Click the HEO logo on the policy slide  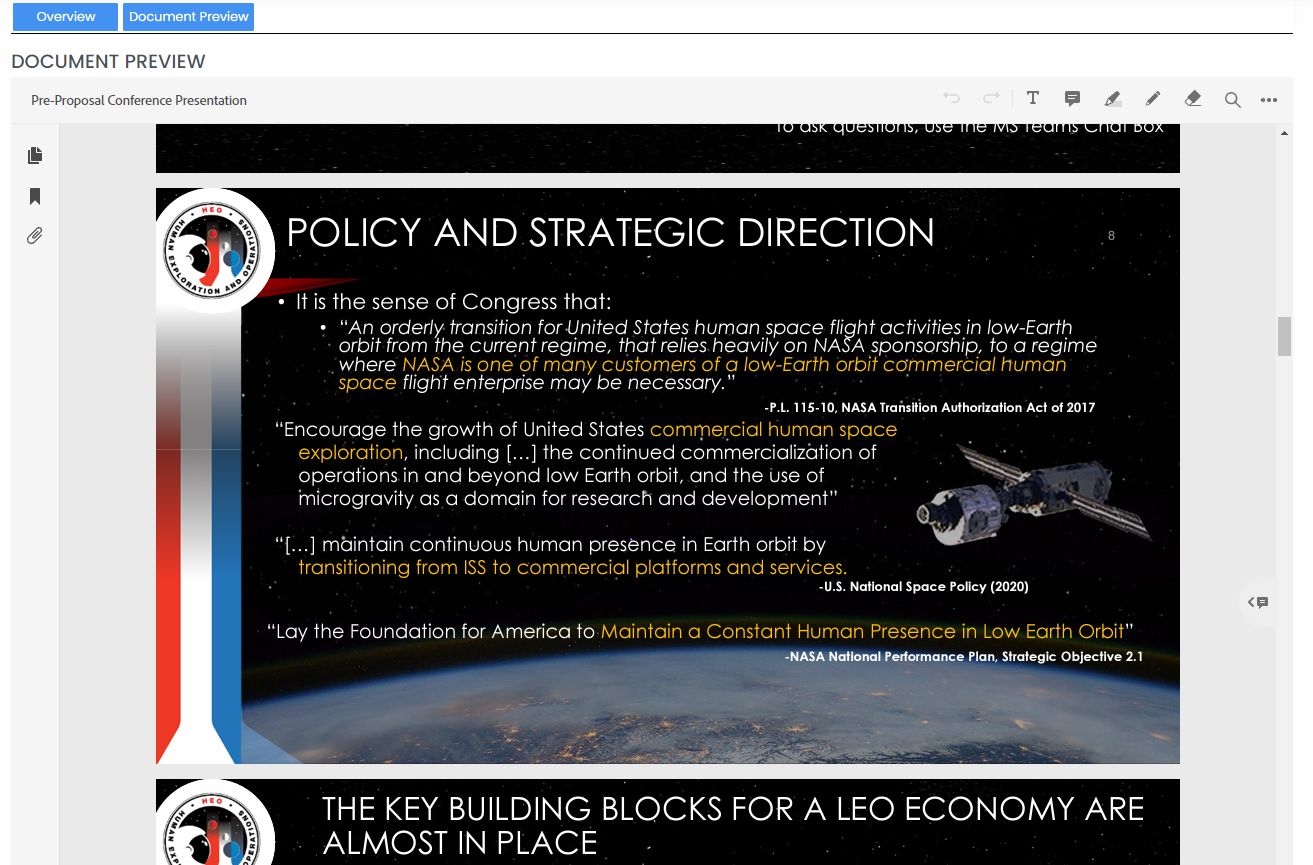[211, 251]
